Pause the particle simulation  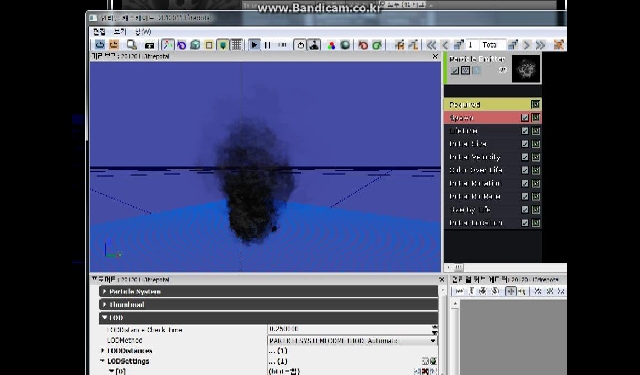pyautogui.click(x=268, y=45)
